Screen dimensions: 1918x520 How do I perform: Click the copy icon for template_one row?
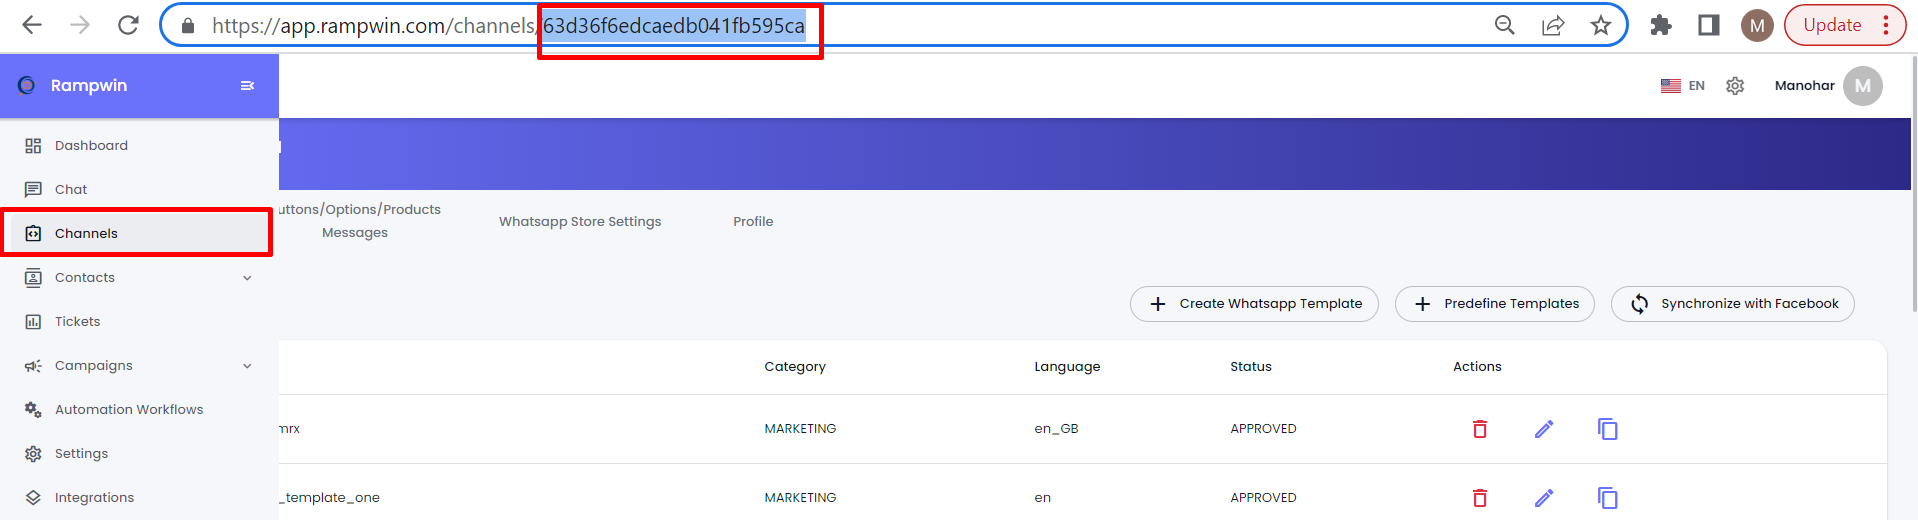[1607, 498]
